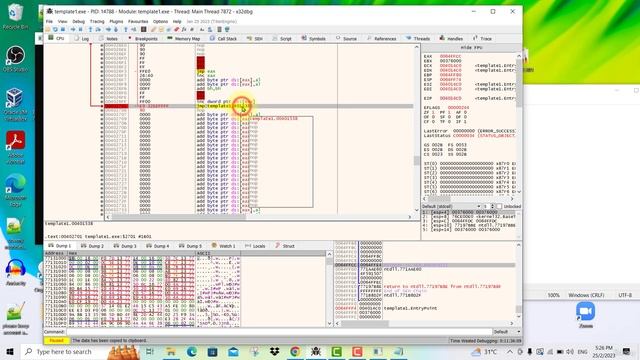Viewport: 640px width, 360px height.
Task: Toggle the Unlocked checkbox under registers
Action: (x=500, y=207)
